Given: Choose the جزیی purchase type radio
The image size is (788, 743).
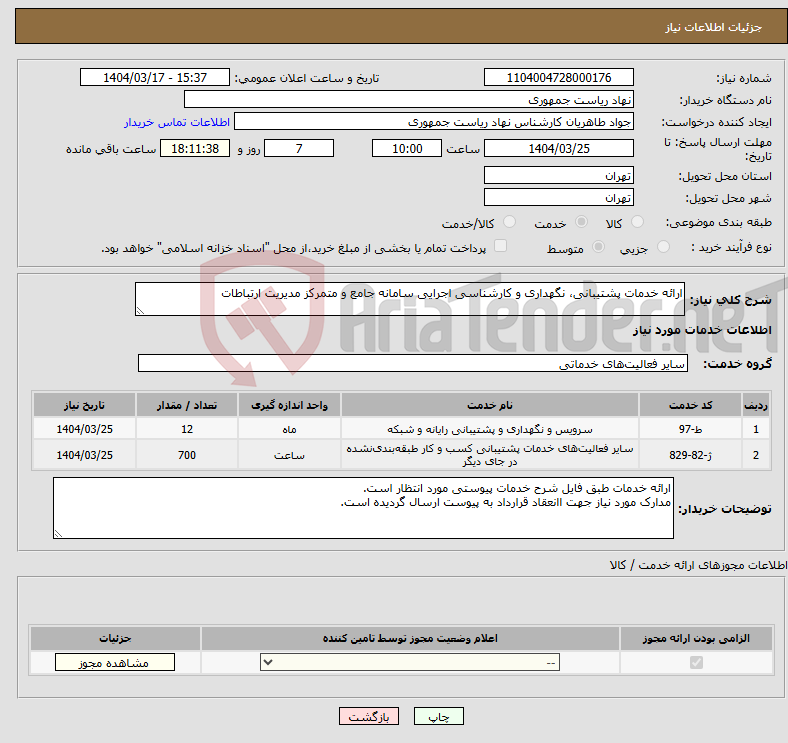Looking at the screenshot, I should click(x=663, y=246).
